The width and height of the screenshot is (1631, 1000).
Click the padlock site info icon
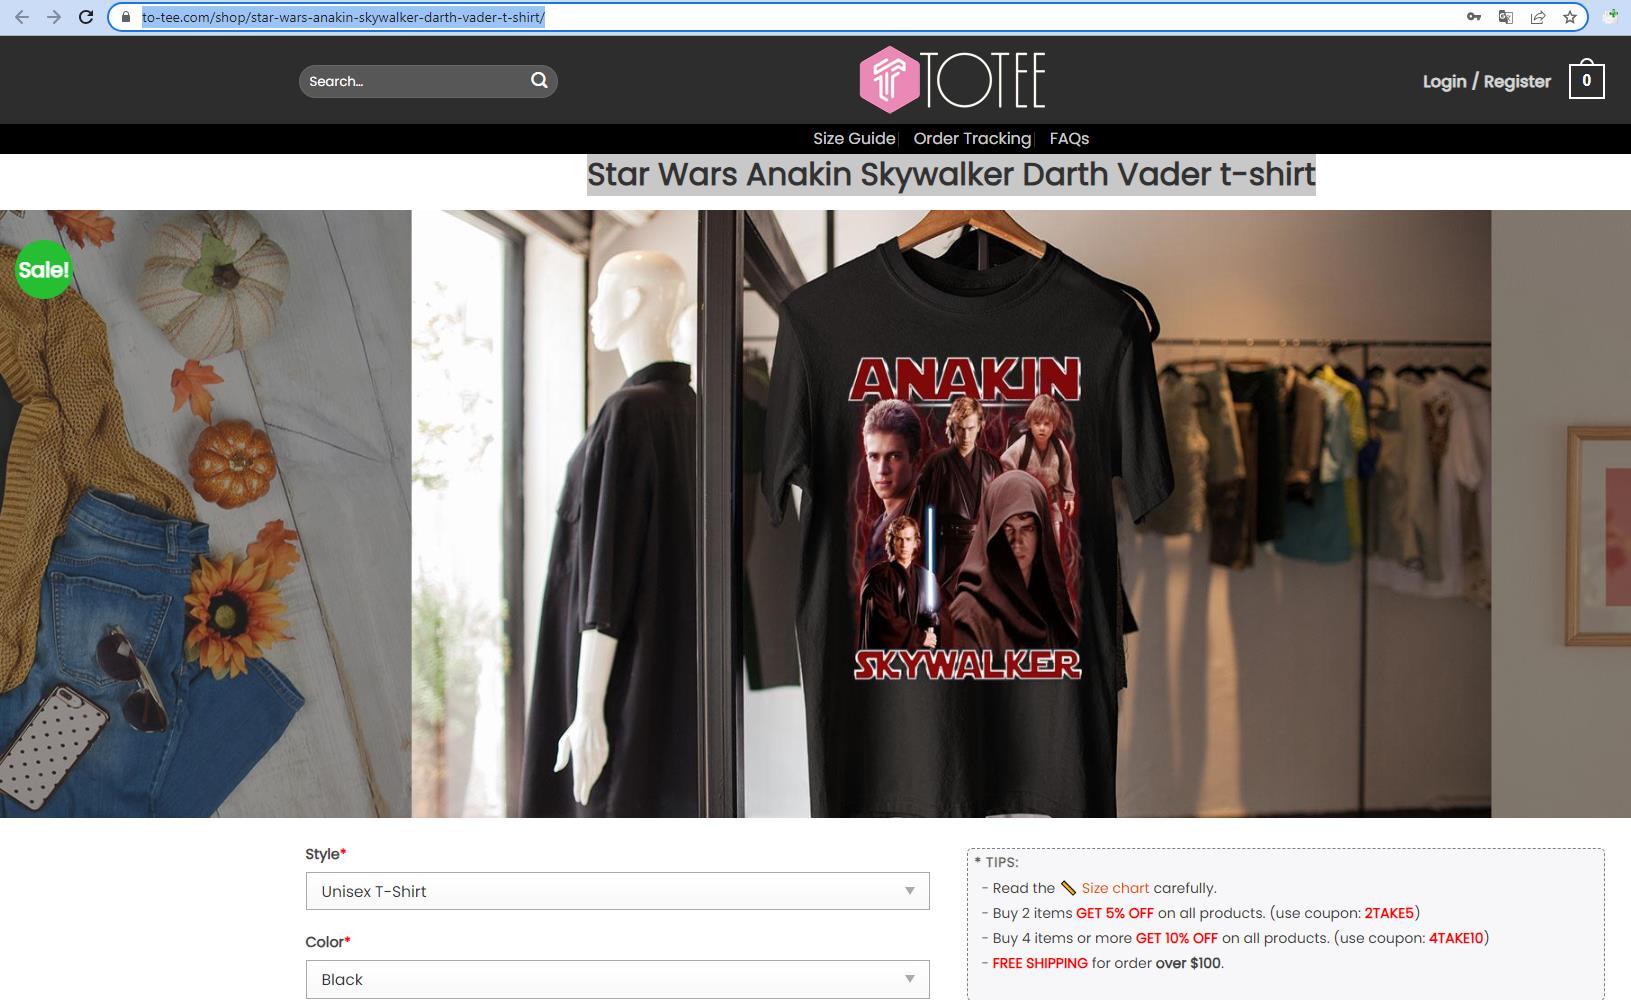click(125, 17)
